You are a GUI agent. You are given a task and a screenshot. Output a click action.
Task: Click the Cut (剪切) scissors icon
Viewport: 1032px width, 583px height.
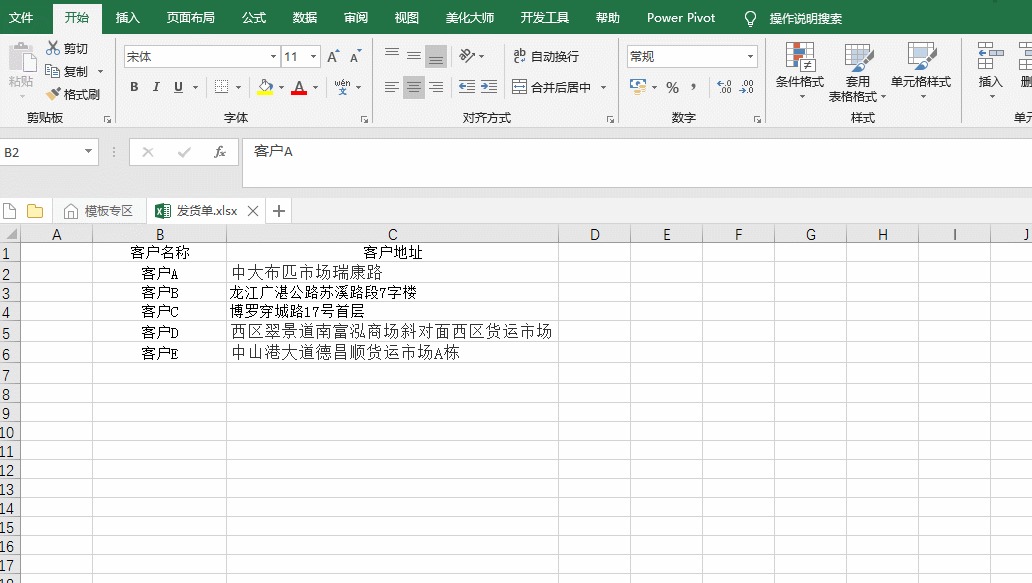53,48
